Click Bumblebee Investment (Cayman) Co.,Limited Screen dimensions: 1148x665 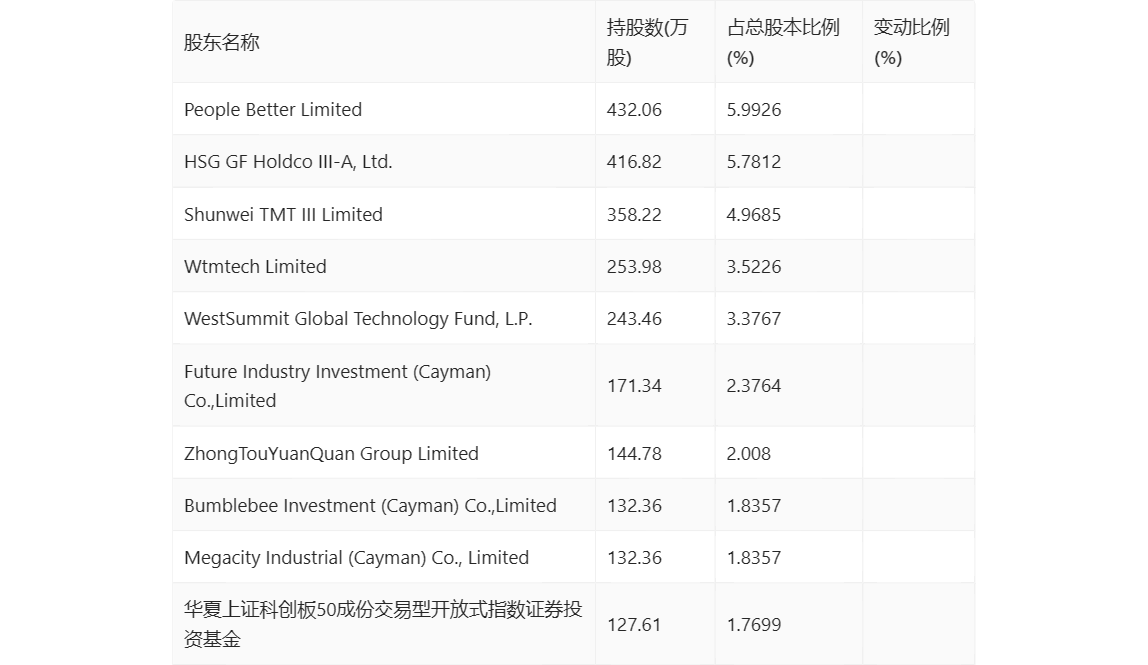coord(370,506)
